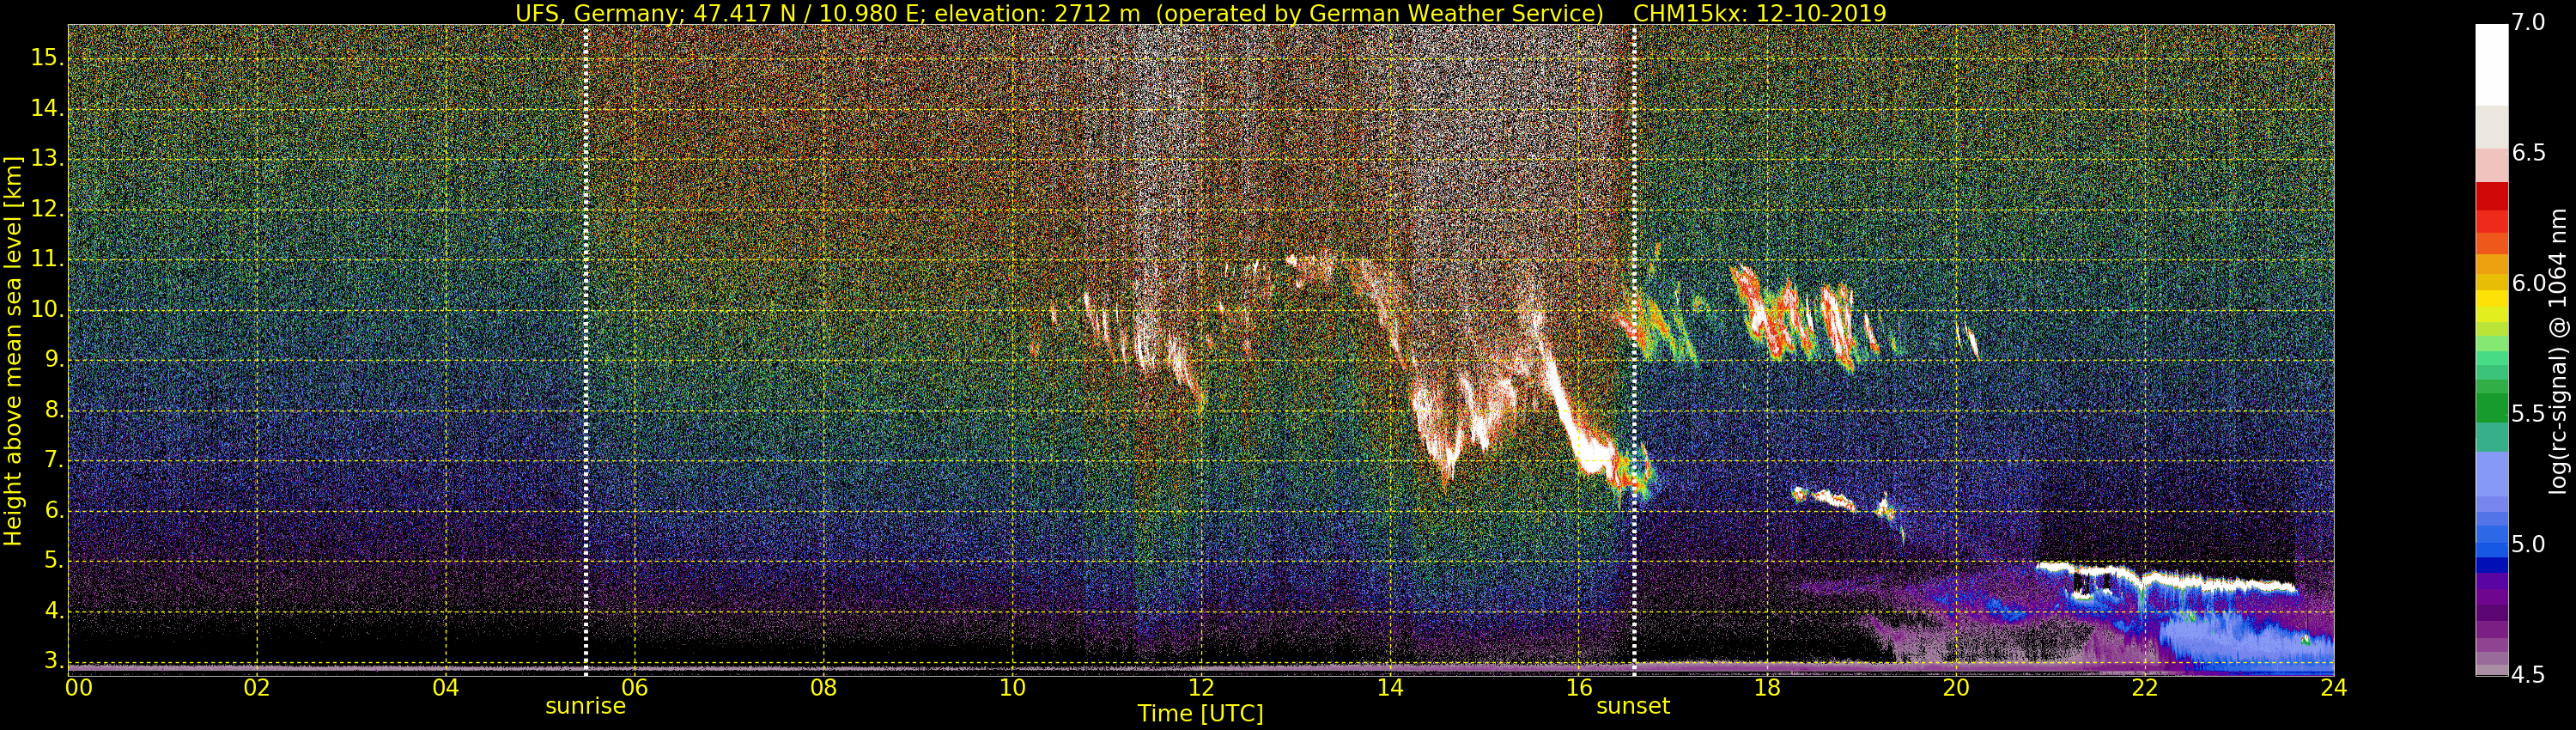Select the "sunrise" label below the time axis
Image resolution: width=2576 pixels, height=730 pixels.
585,706
